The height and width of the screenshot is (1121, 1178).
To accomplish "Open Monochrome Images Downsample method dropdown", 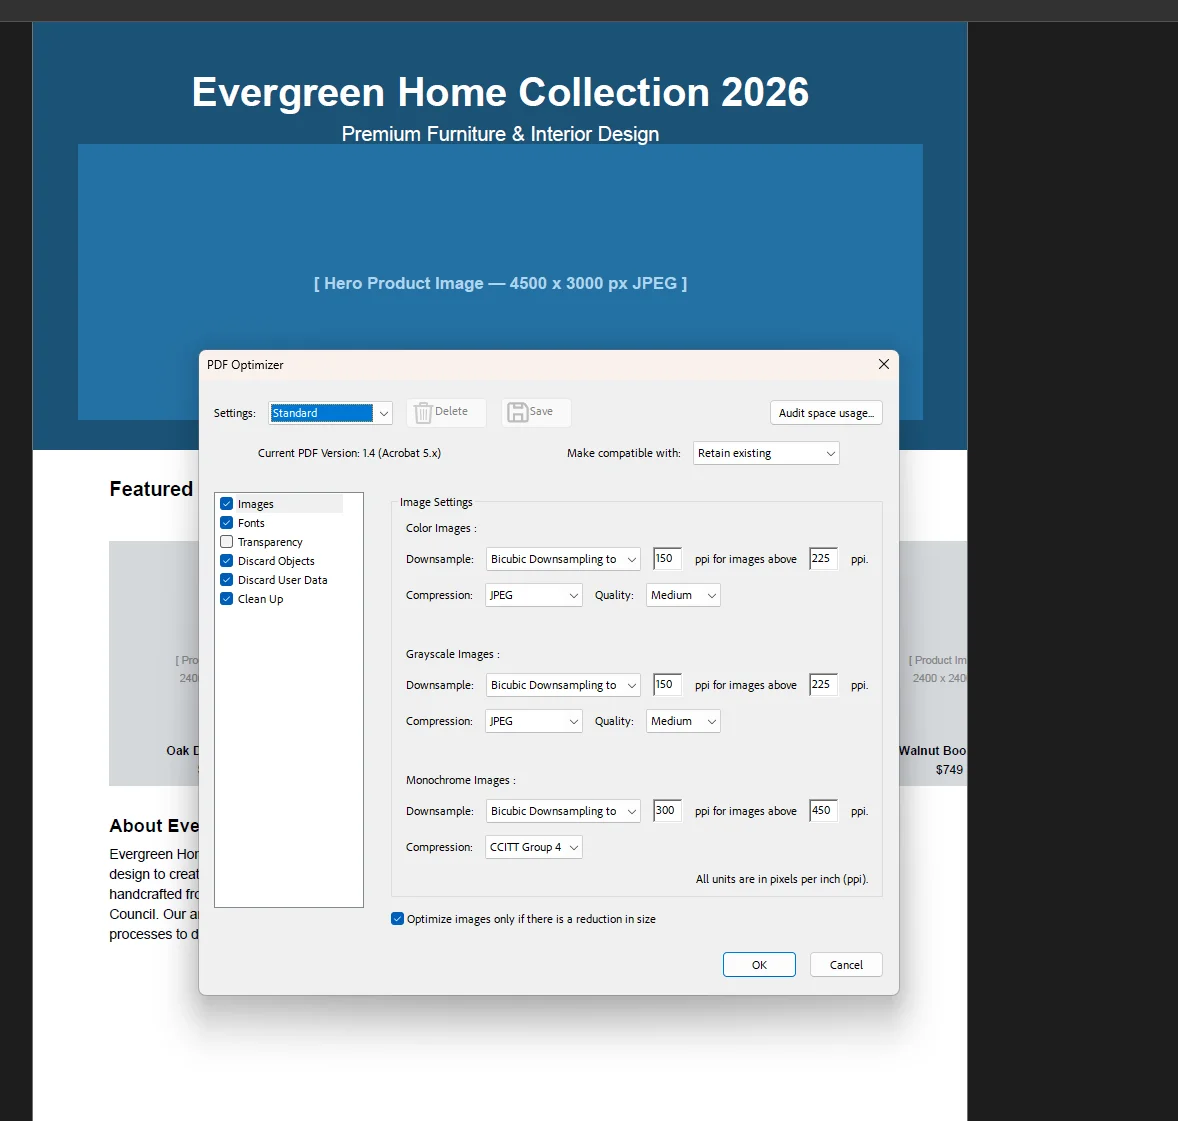I will point(563,811).
